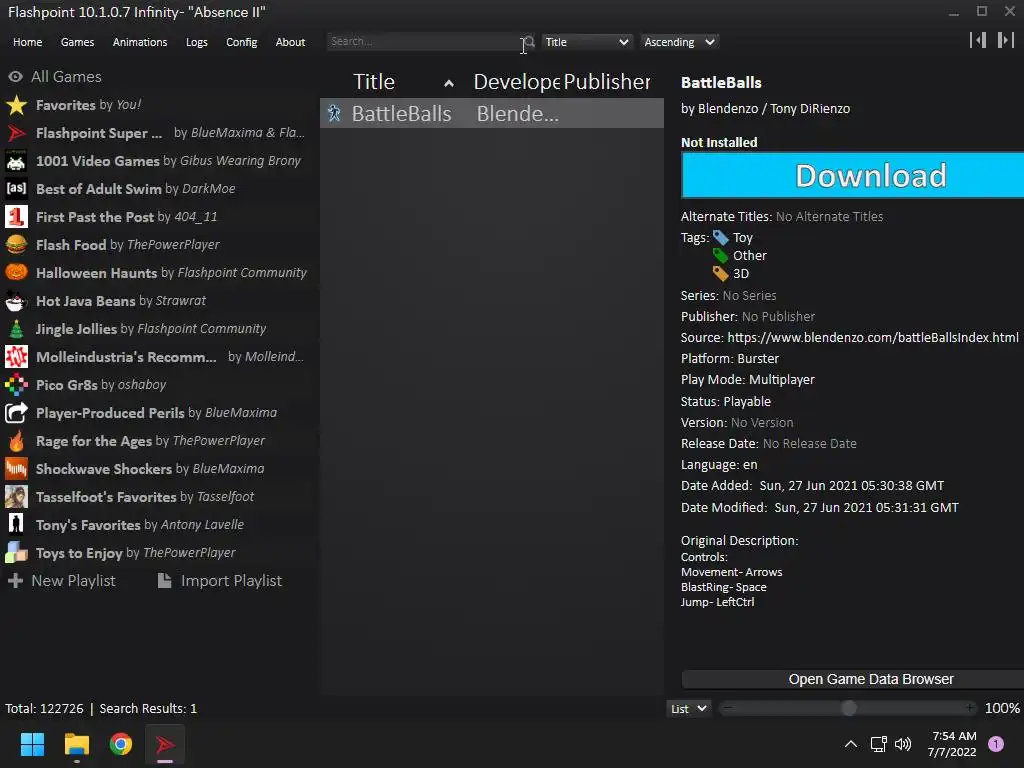Click Import Playlist
The image size is (1024, 768).
click(220, 581)
